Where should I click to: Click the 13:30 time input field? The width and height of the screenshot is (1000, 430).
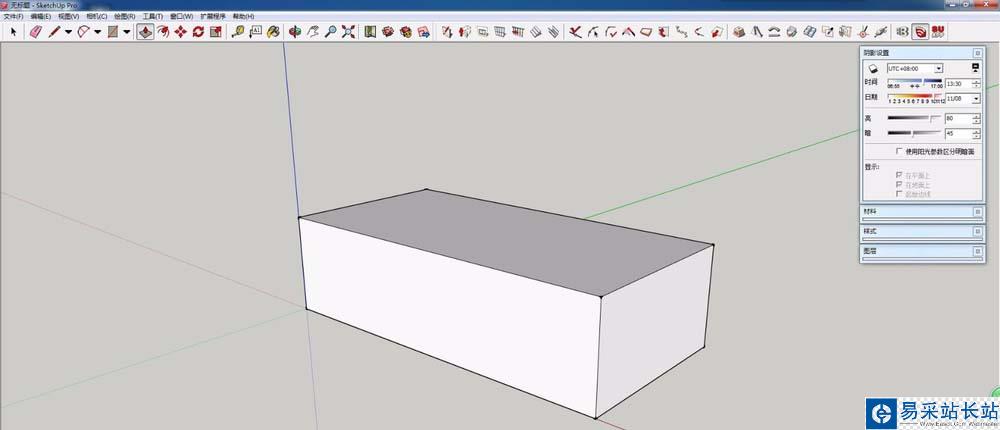pyautogui.click(x=959, y=84)
